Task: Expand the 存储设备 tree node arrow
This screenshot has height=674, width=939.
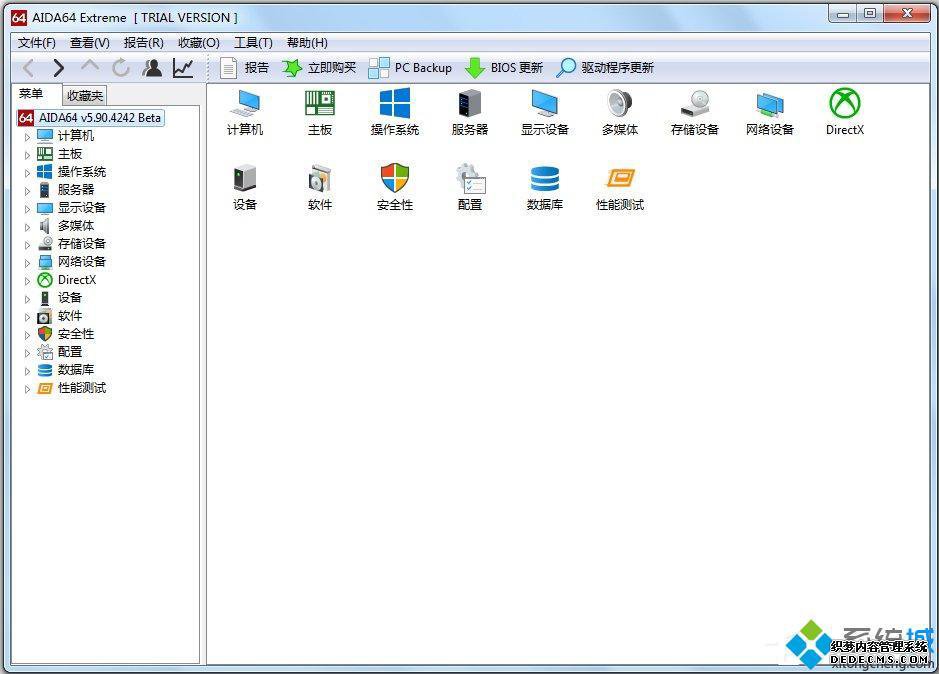Action: [x=27, y=245]
